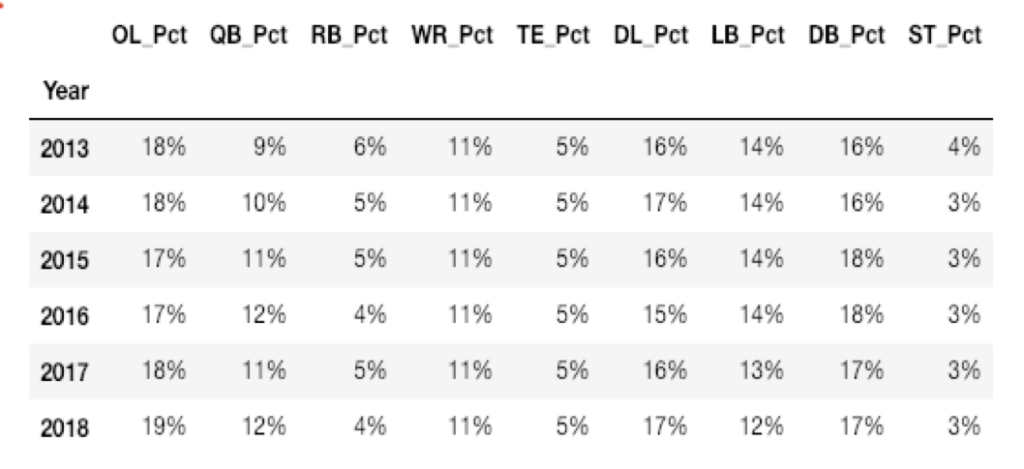Image resolution: width=1024 pixels, height=469 pixels.
Task: Click the 9% QB_Pct cell for 2013
Action: pos(270,147)
